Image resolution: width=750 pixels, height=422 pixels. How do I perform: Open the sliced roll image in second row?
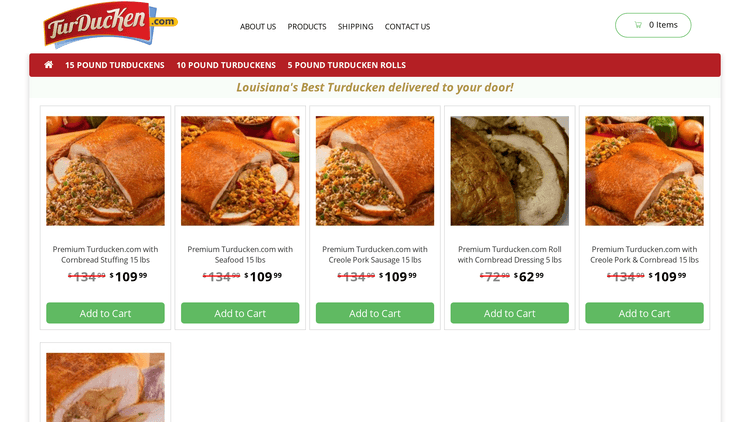tap(105, 388)
